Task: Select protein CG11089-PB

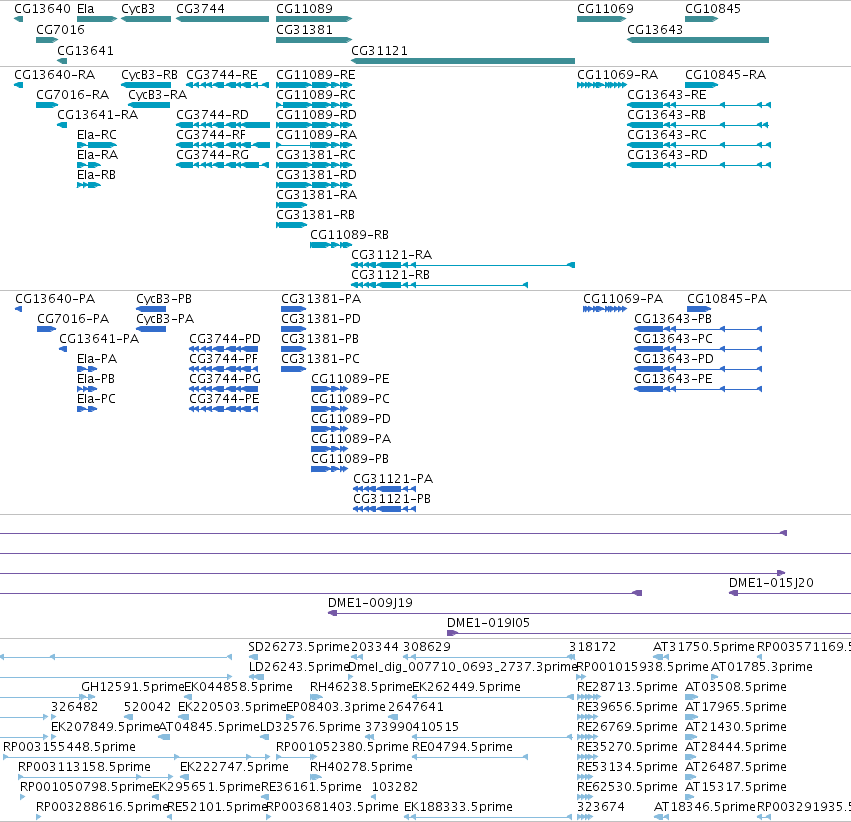Action: tap(329, 469)
